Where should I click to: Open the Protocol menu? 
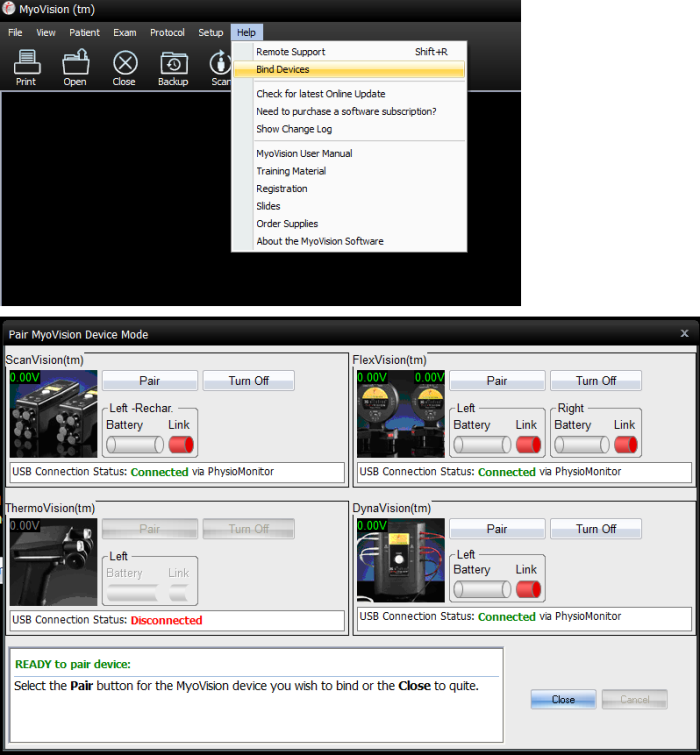point(167,32)
